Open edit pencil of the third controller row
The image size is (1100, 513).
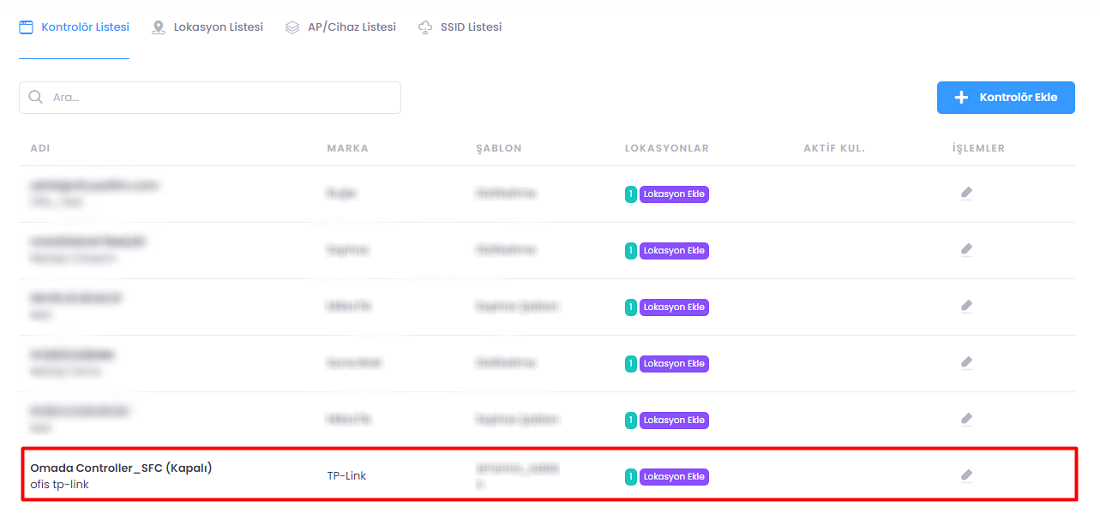[966, 306]
